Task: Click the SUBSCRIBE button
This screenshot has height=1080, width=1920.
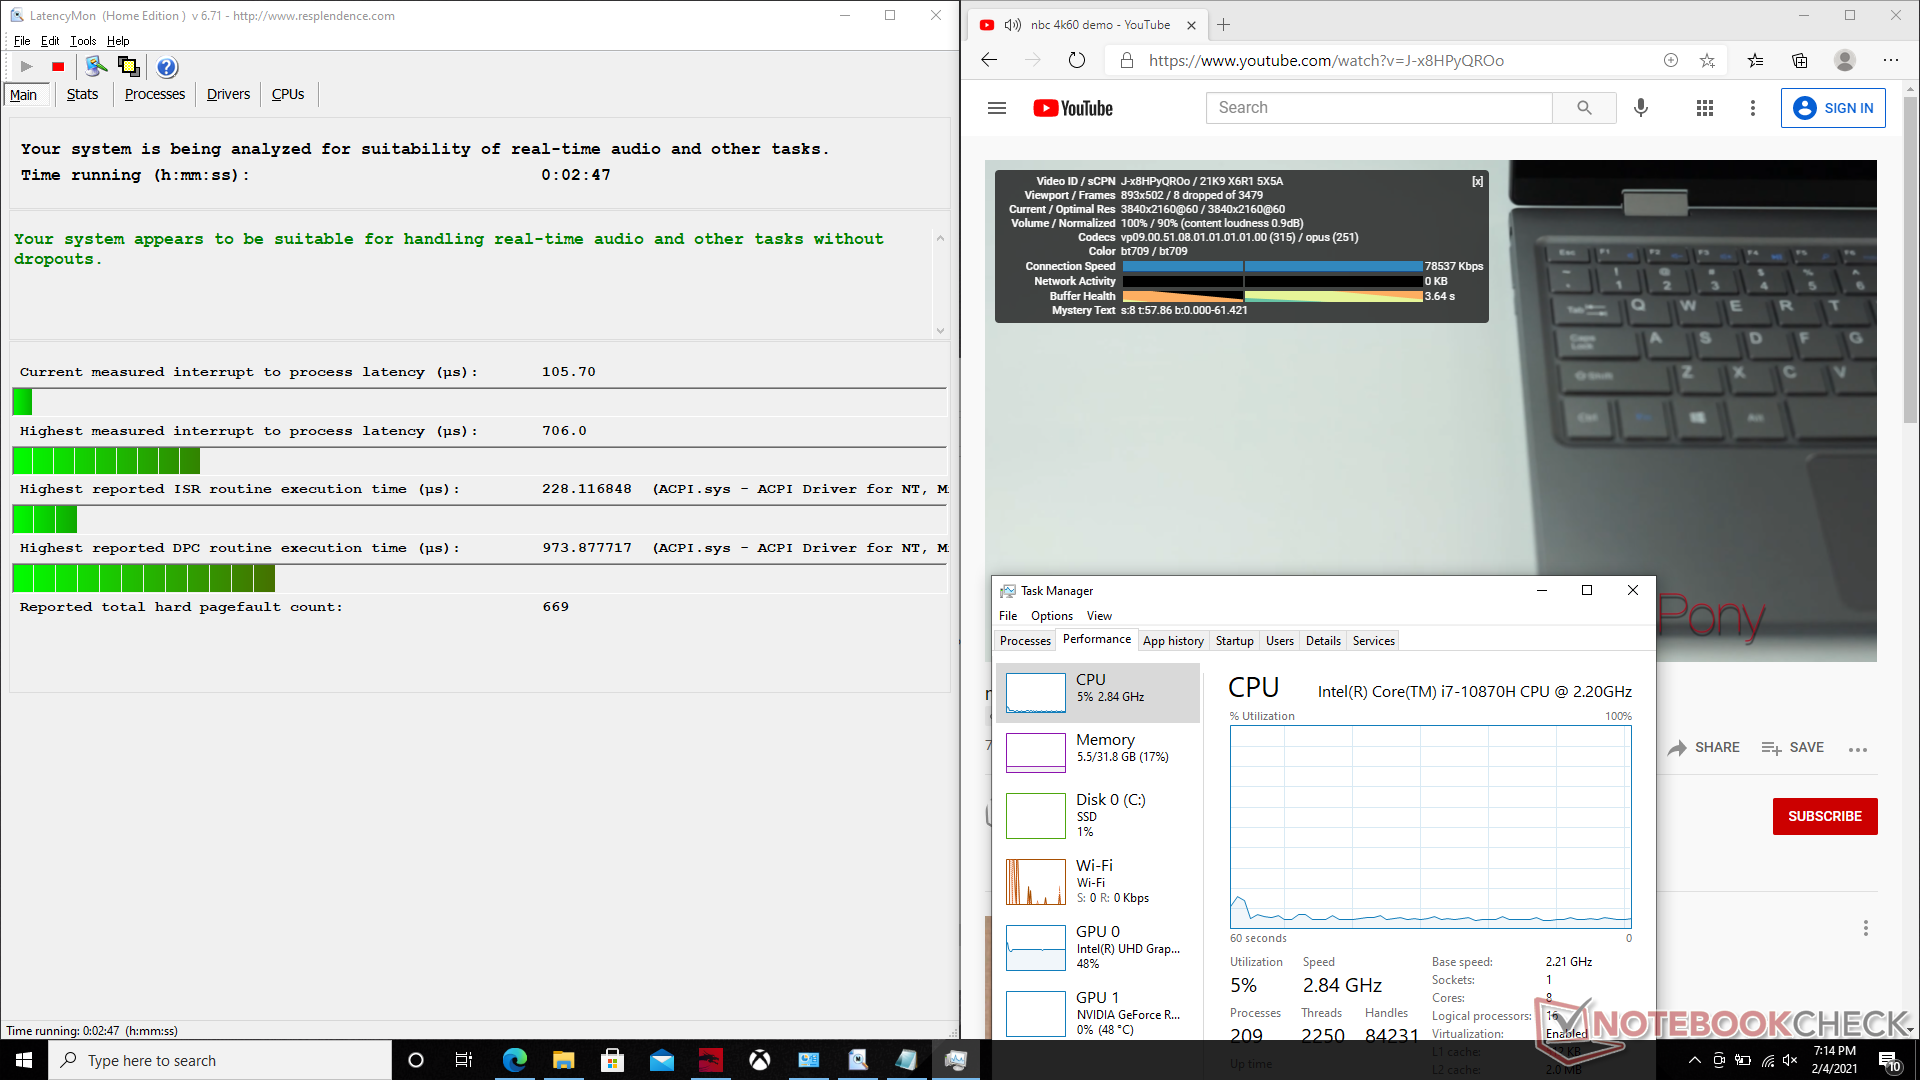Action: 1824,816
